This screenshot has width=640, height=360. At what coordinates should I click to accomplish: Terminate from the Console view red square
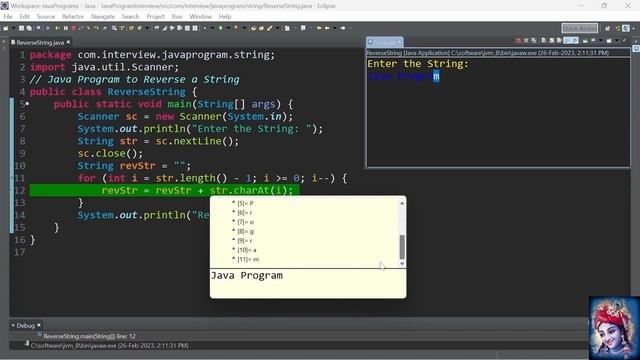518,40
